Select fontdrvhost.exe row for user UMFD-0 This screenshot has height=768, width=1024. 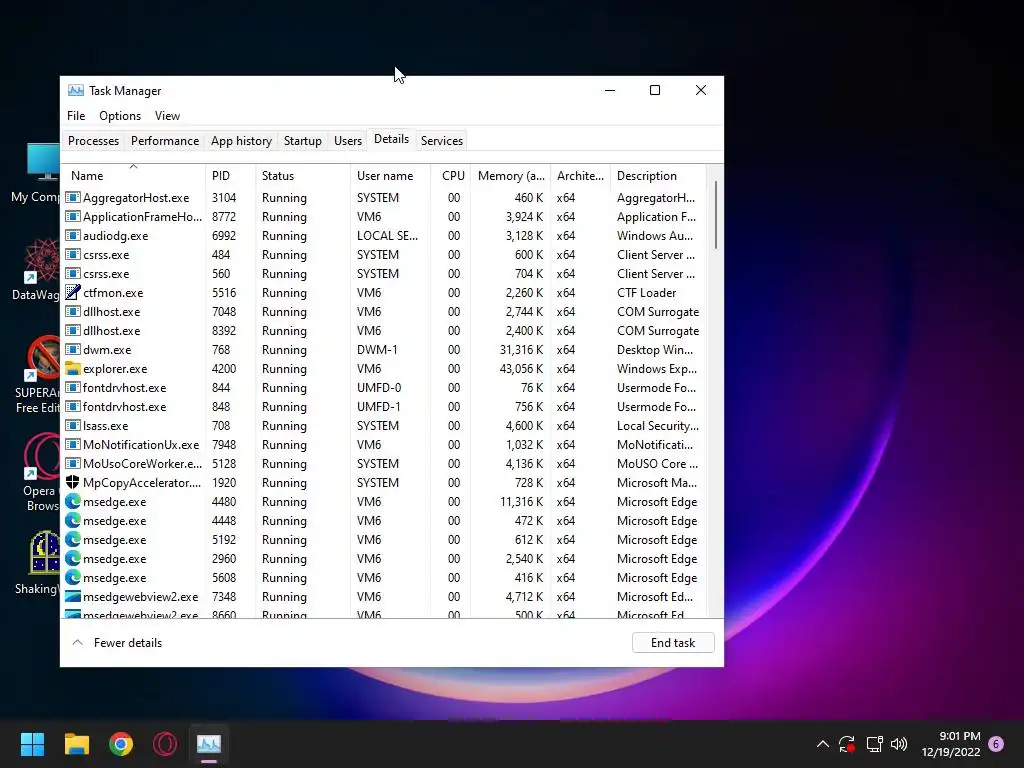click(385, 387)
